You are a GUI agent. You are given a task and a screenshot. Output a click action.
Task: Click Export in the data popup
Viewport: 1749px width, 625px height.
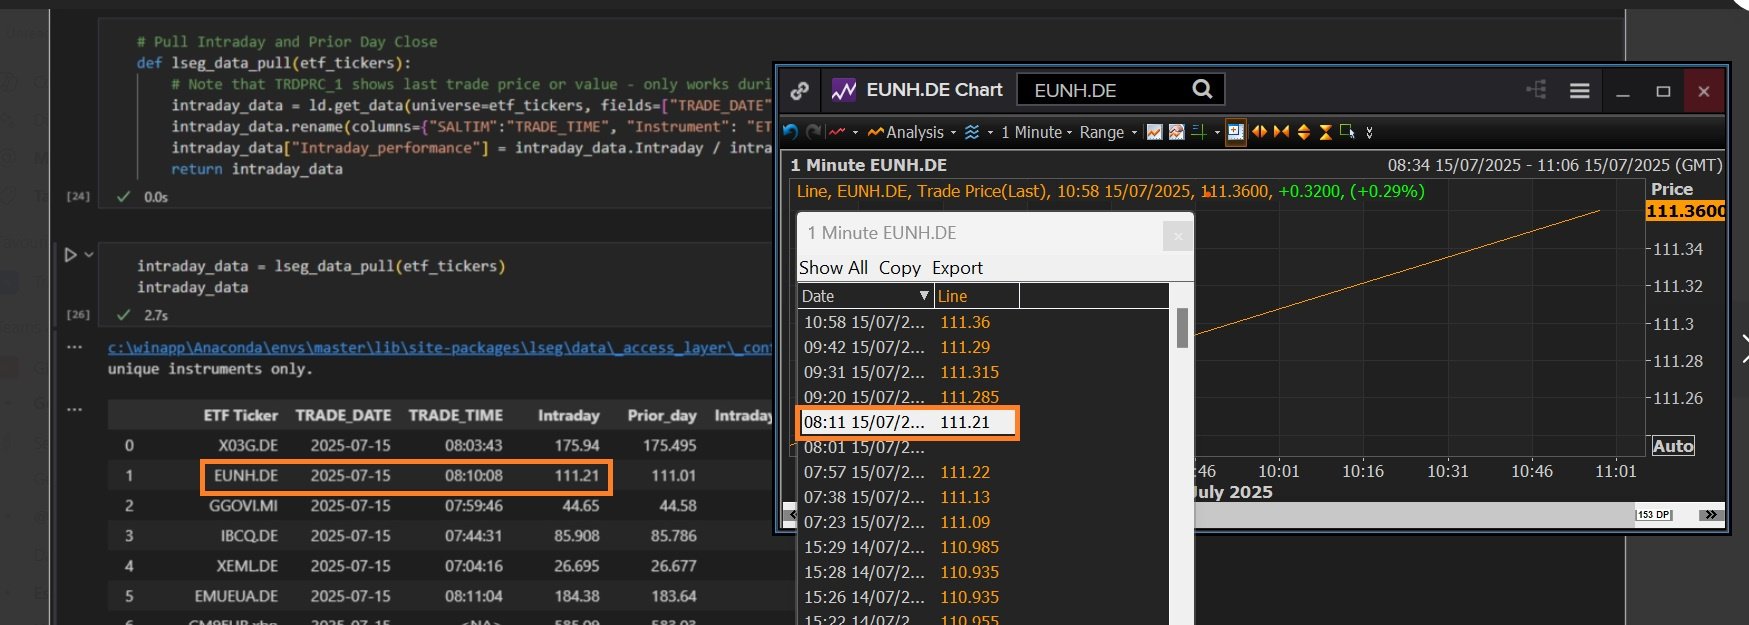point(957,268)
